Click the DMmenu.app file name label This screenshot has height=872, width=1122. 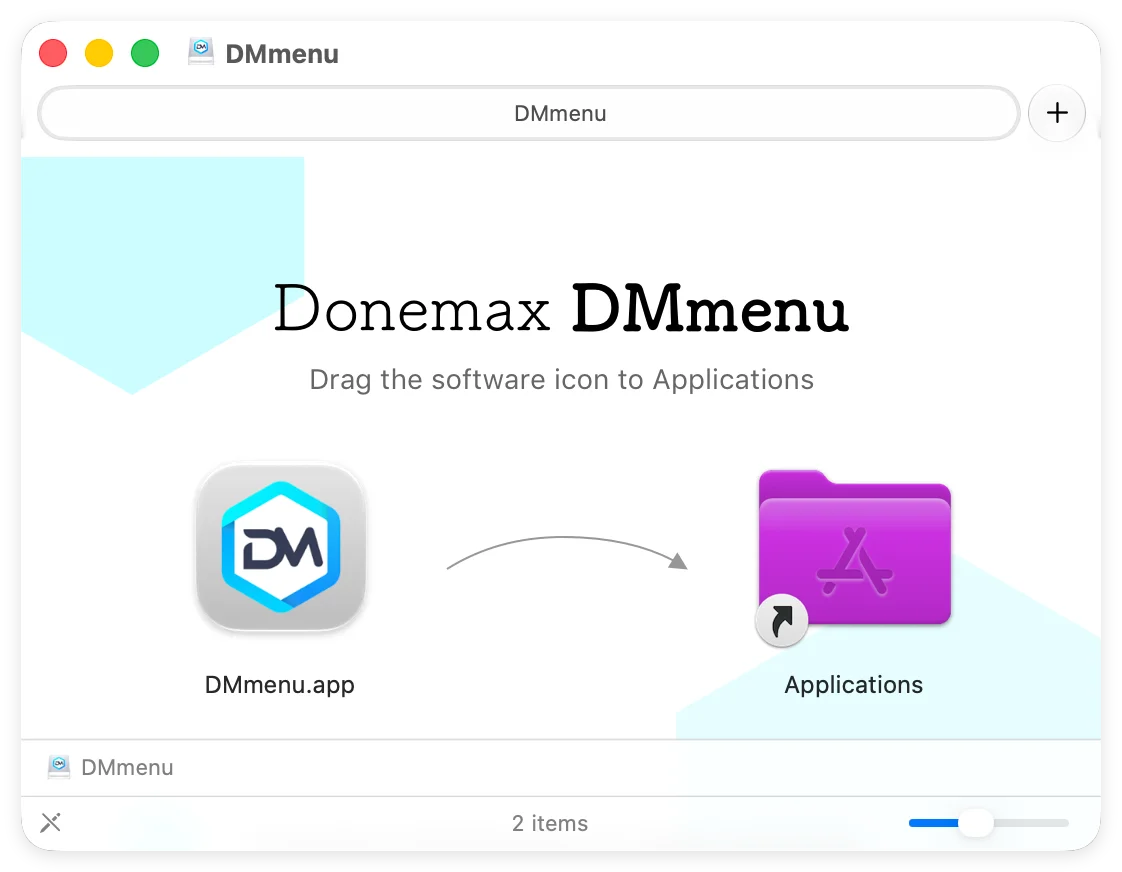[280, 685]
